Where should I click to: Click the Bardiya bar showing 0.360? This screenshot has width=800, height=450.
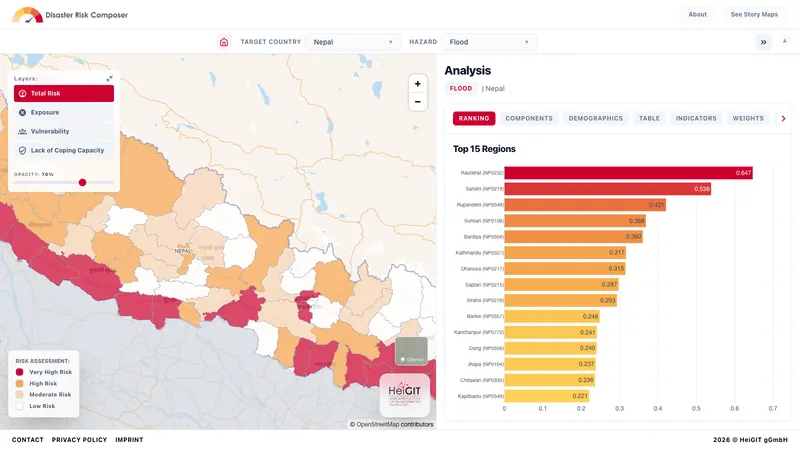(573, 237)
